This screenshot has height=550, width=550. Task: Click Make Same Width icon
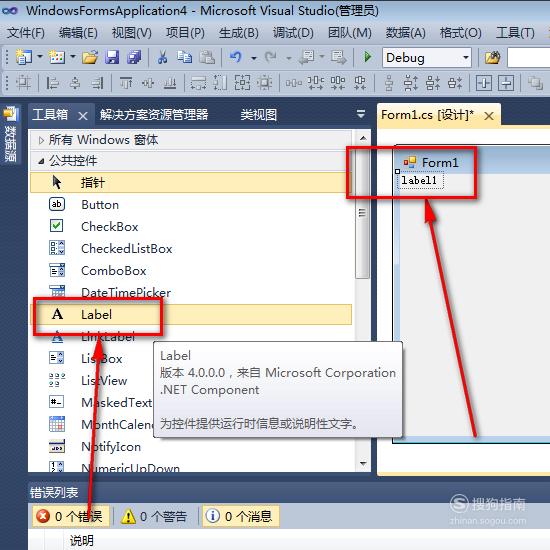[x=199, y=83]
